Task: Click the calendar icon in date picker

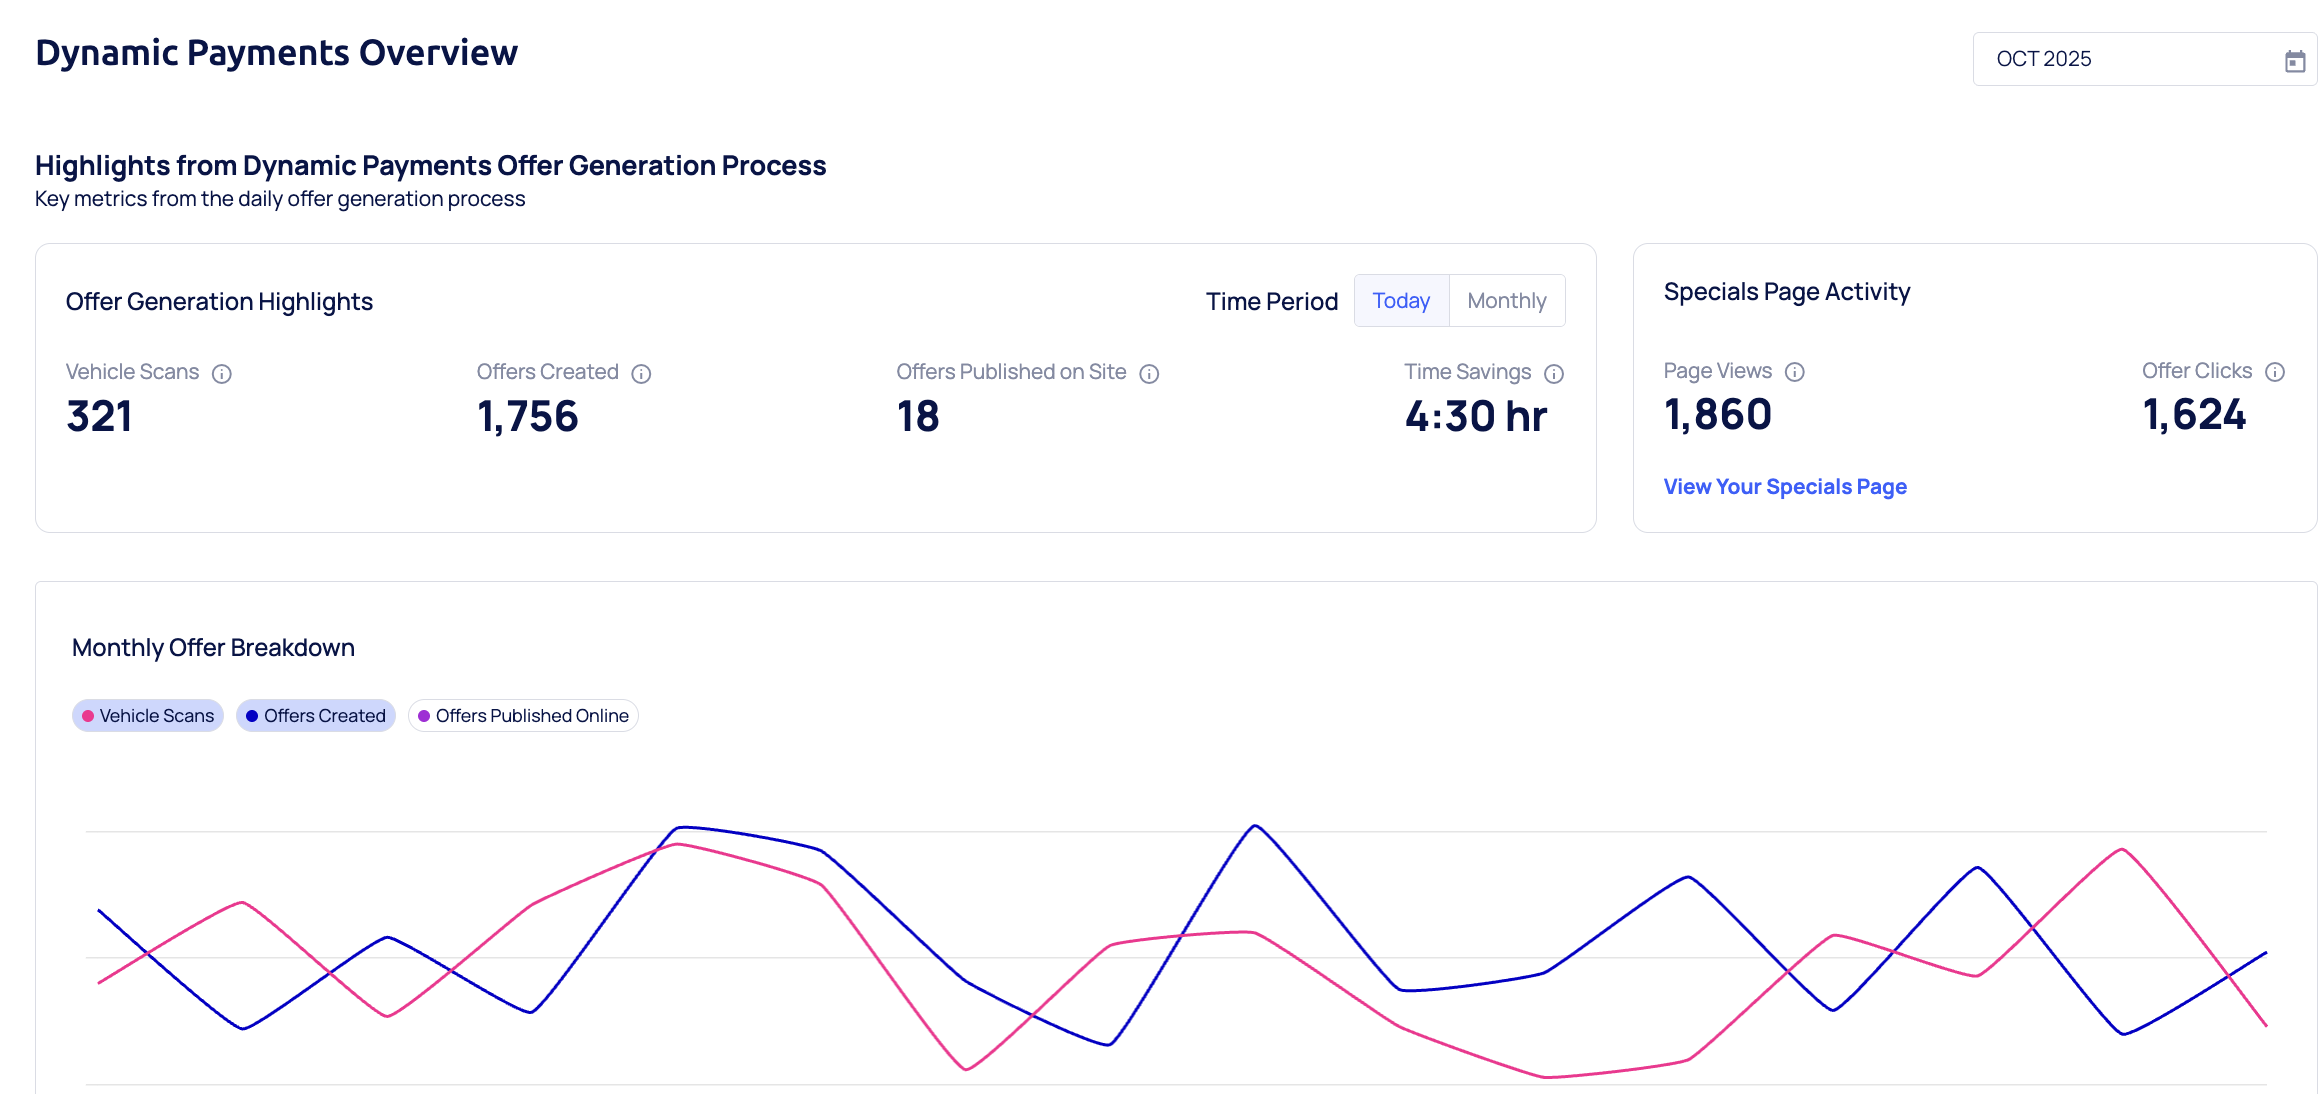Action: click(x=2294, y=61)
